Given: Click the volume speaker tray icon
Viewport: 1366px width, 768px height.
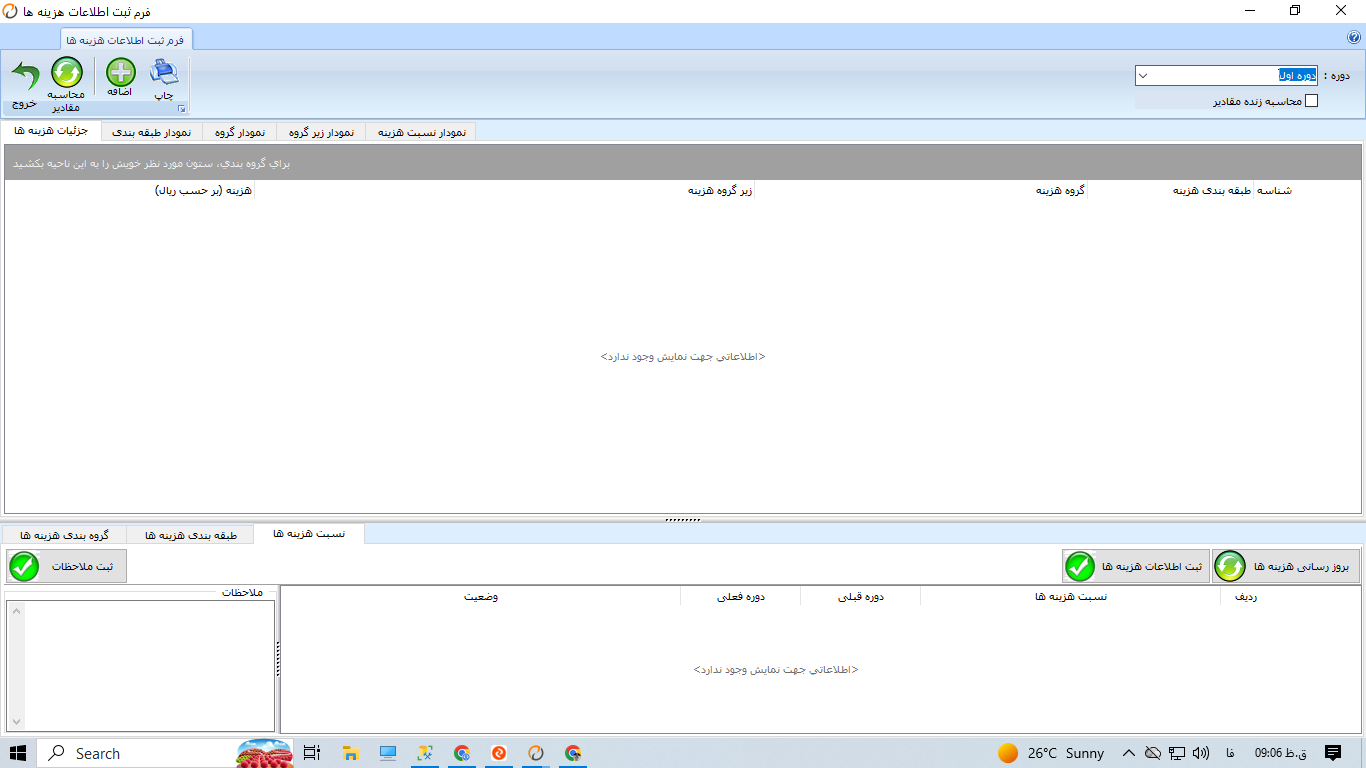Looking at the screenshot, I should tap(1201, 753).
